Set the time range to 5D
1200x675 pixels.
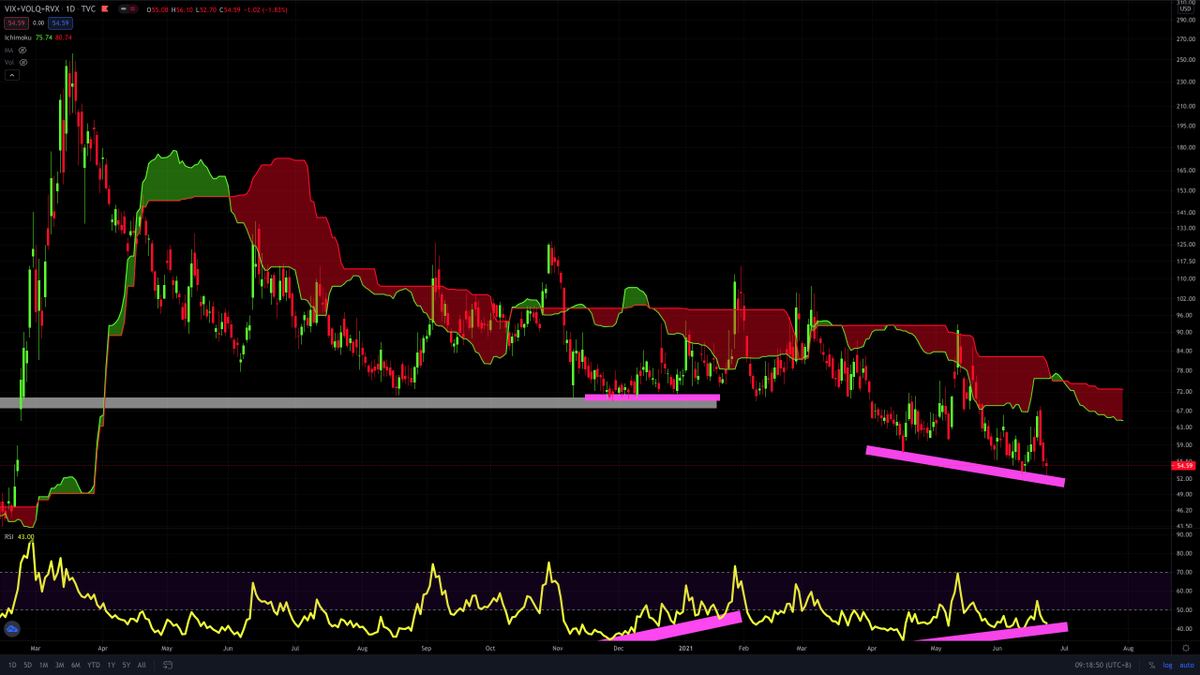[27, 665]
